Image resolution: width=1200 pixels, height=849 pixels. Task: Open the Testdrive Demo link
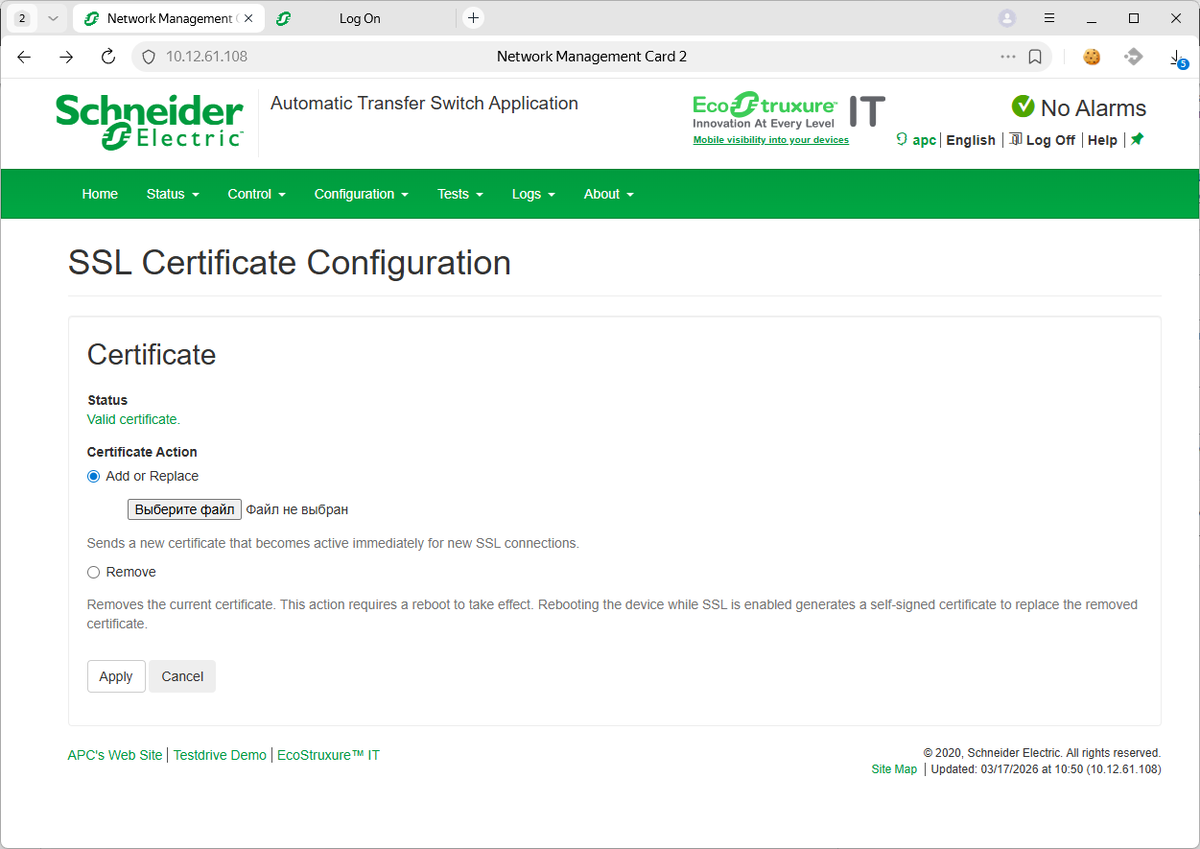point(220,755)
